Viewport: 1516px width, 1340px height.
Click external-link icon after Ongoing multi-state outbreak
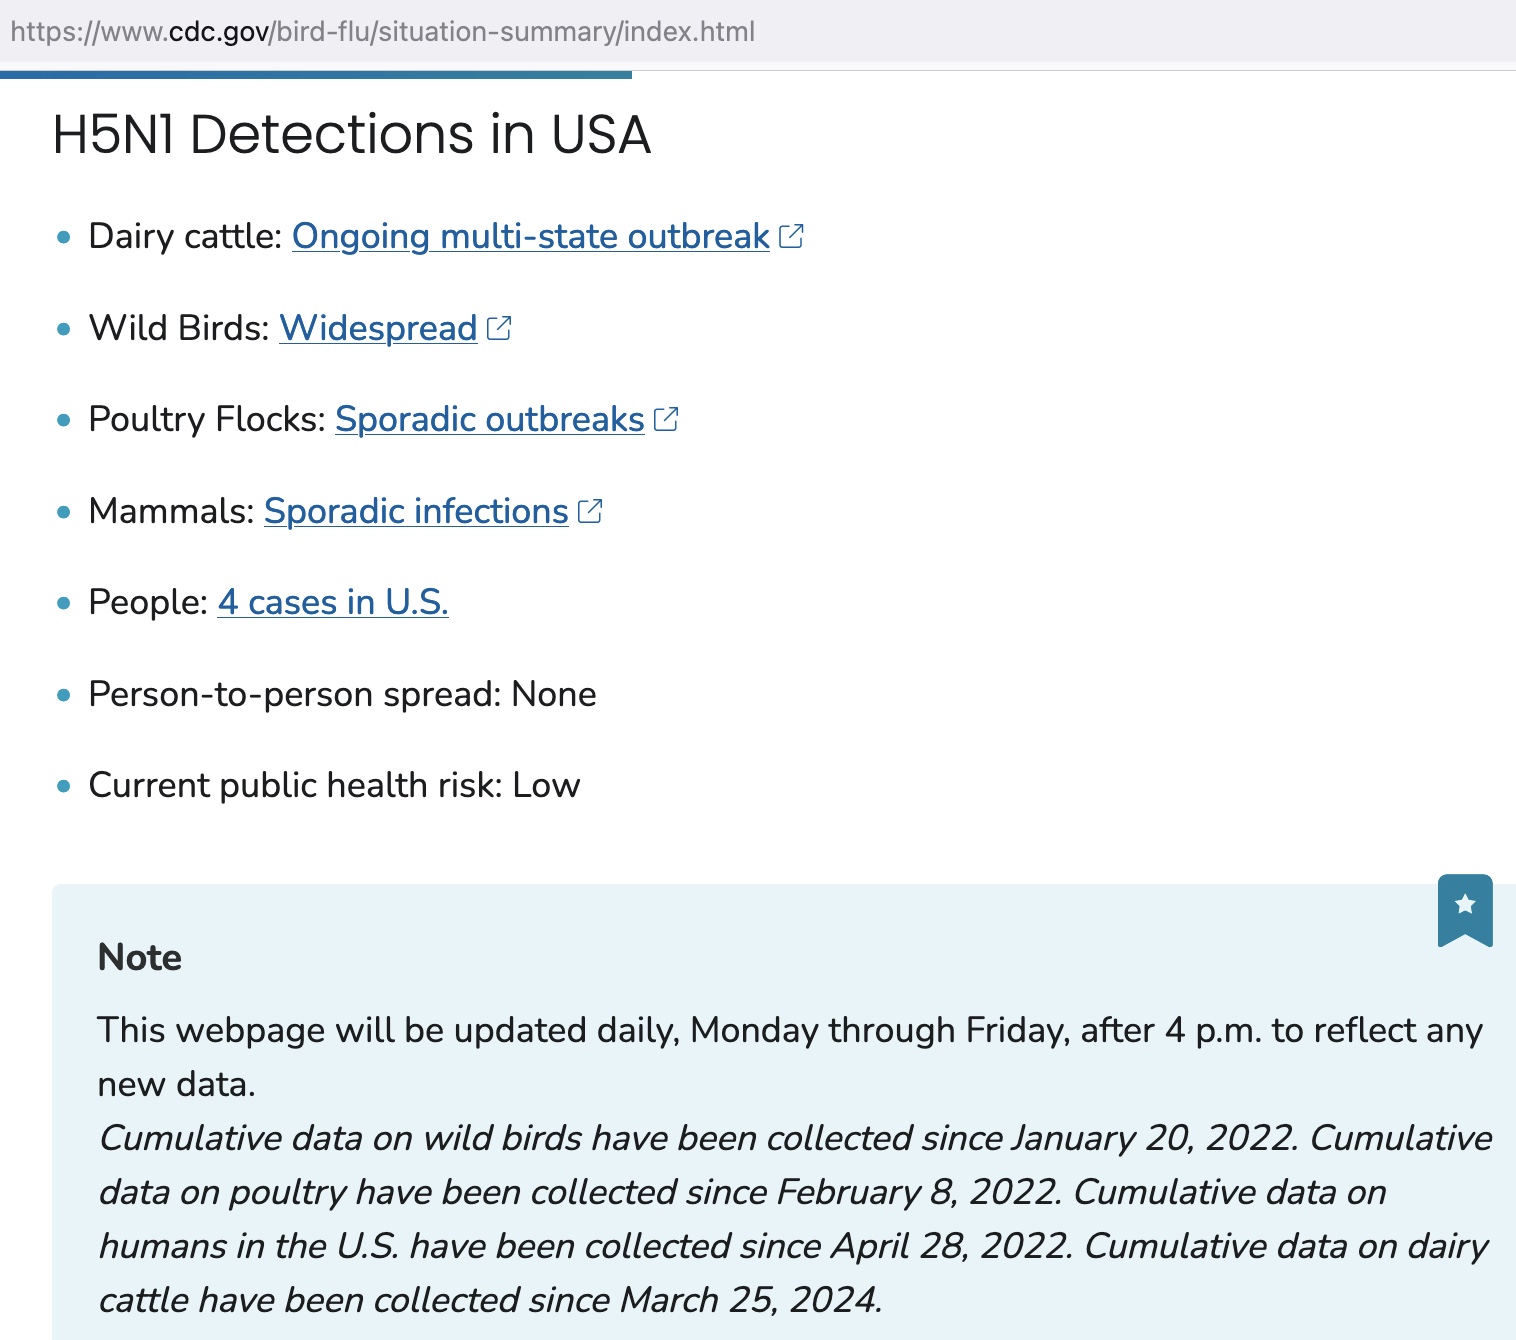click(x=791, y=236)
